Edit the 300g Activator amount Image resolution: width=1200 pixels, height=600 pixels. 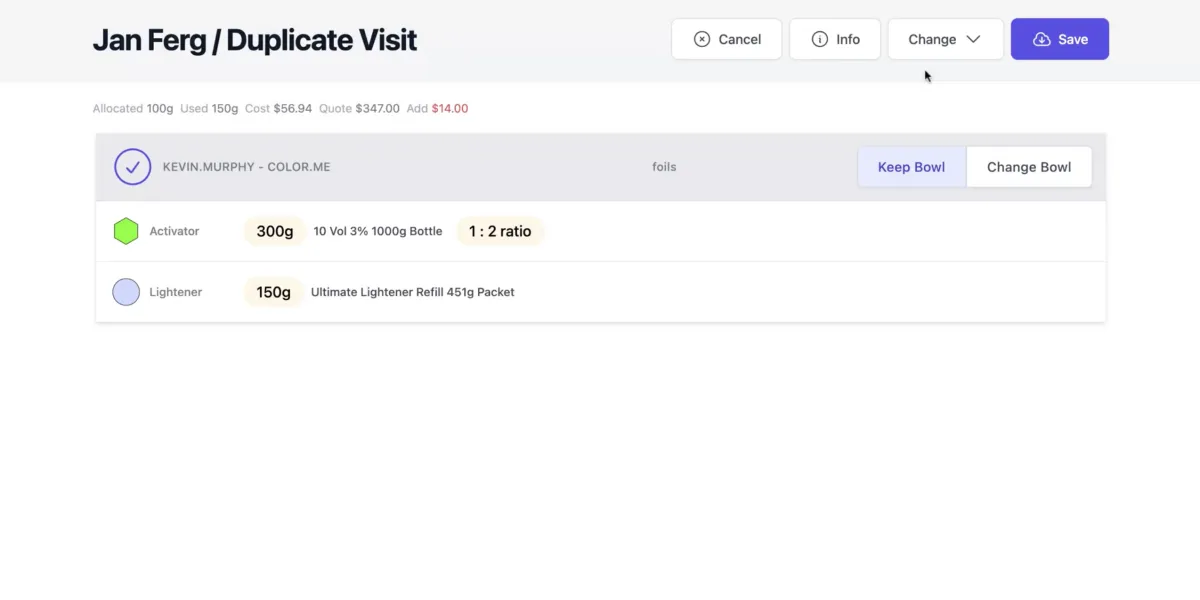274,231
